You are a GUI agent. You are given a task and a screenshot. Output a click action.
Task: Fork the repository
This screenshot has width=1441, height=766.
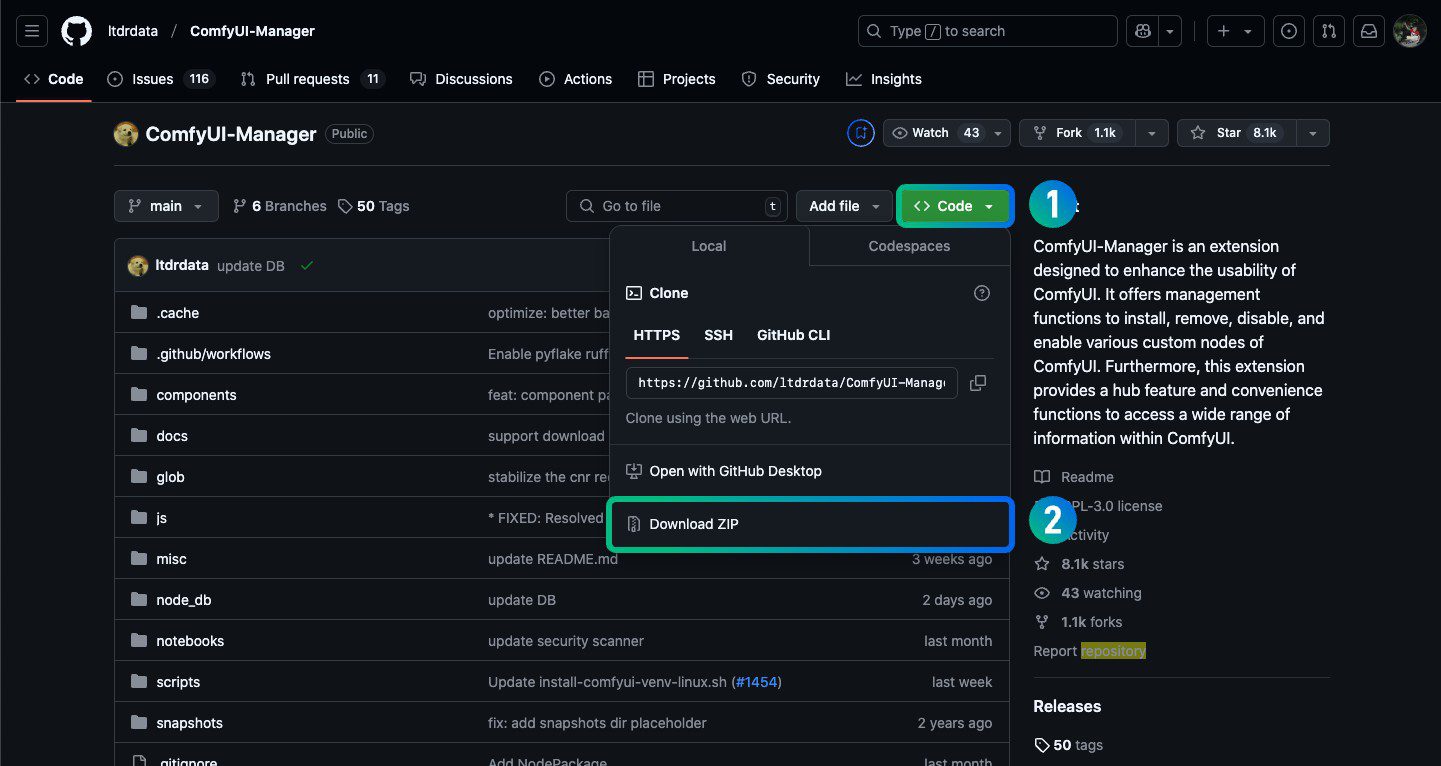[x=1076, y=133]
